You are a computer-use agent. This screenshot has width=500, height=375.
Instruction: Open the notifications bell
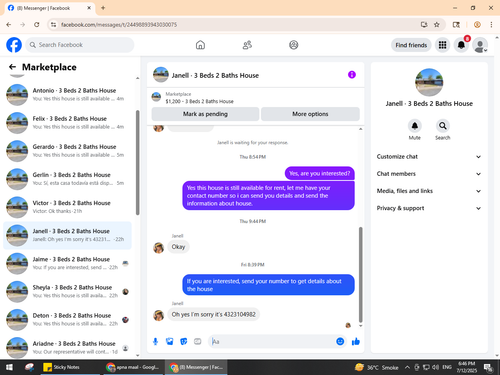pyautogui.click(x=461, y=45)
